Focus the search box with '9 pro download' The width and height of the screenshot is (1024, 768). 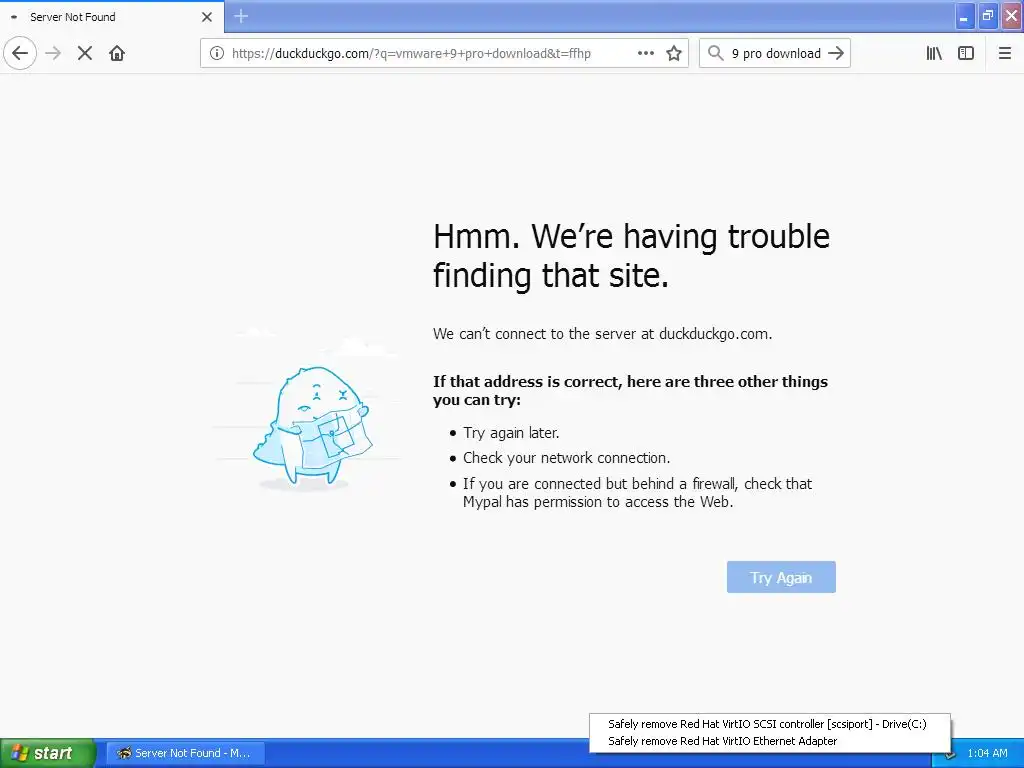pyautogui.click(x=776, y=54)
